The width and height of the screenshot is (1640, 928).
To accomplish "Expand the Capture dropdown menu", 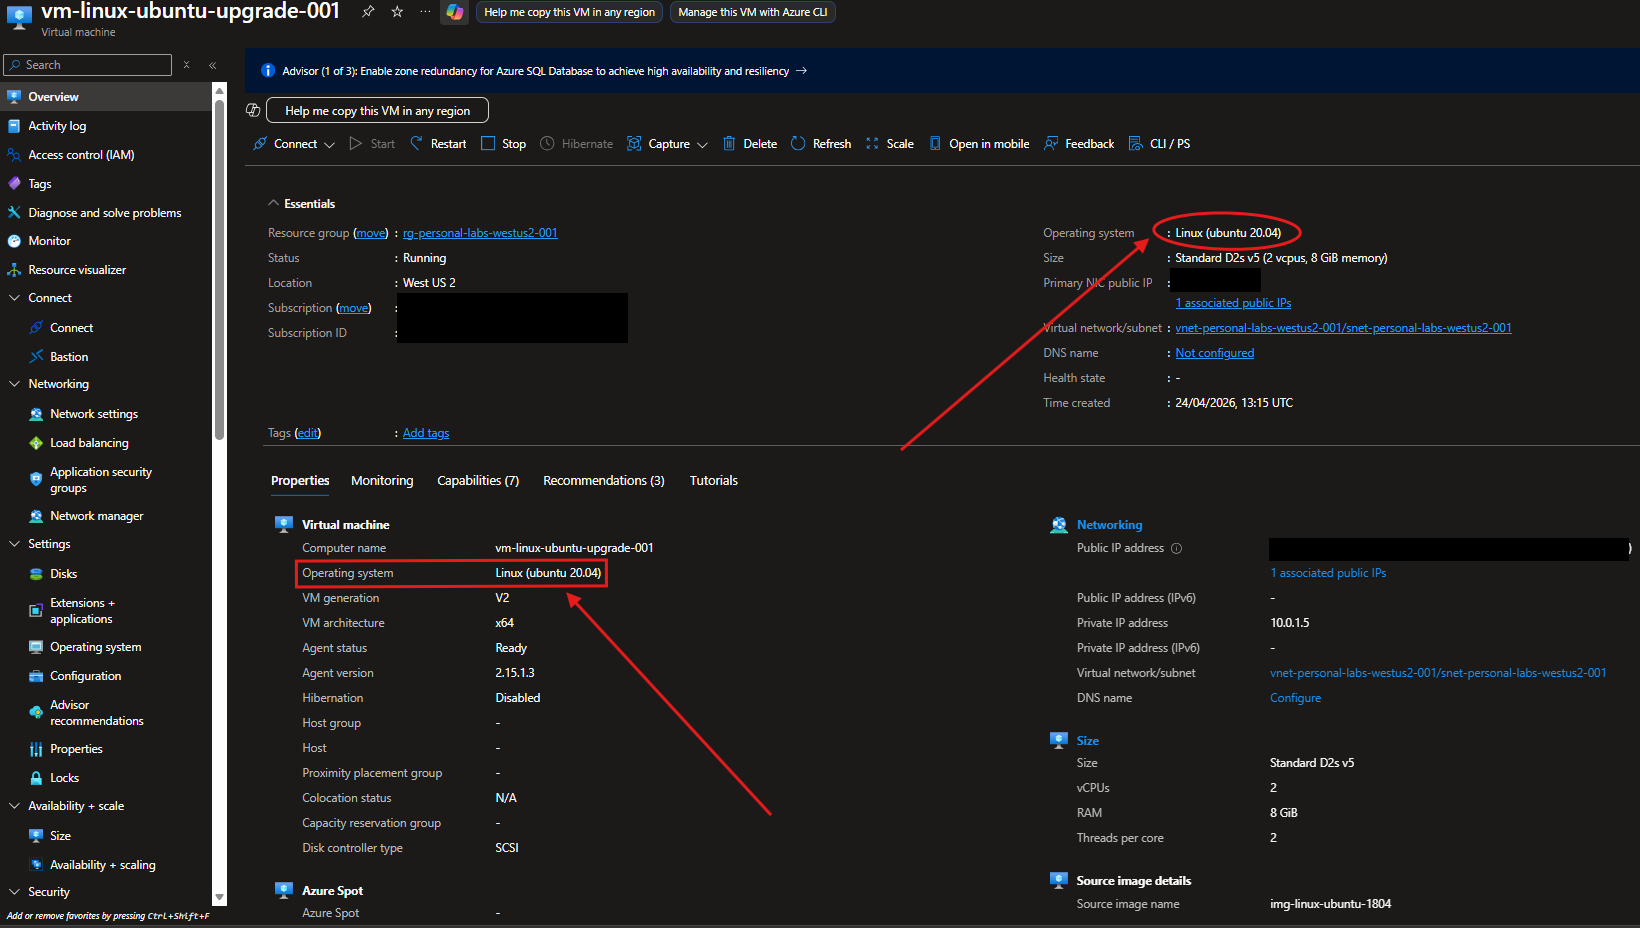I will pyautogui.click(x=702, y=145).
